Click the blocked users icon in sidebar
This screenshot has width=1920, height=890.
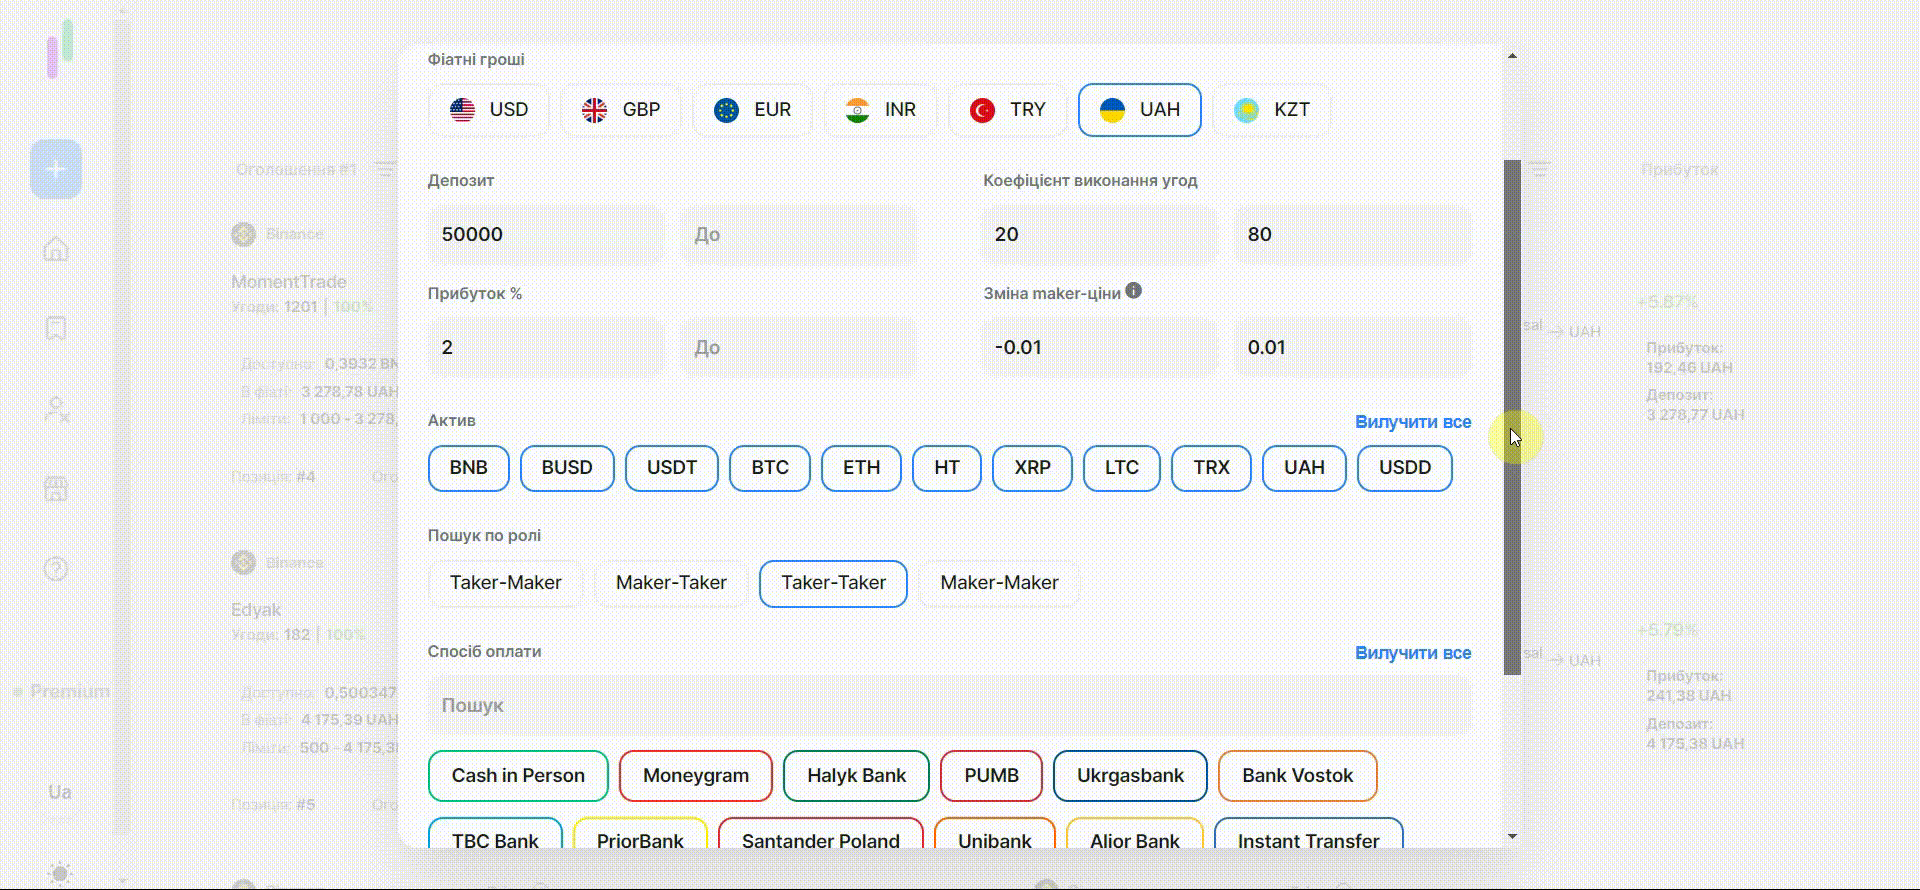pos(56,409)
